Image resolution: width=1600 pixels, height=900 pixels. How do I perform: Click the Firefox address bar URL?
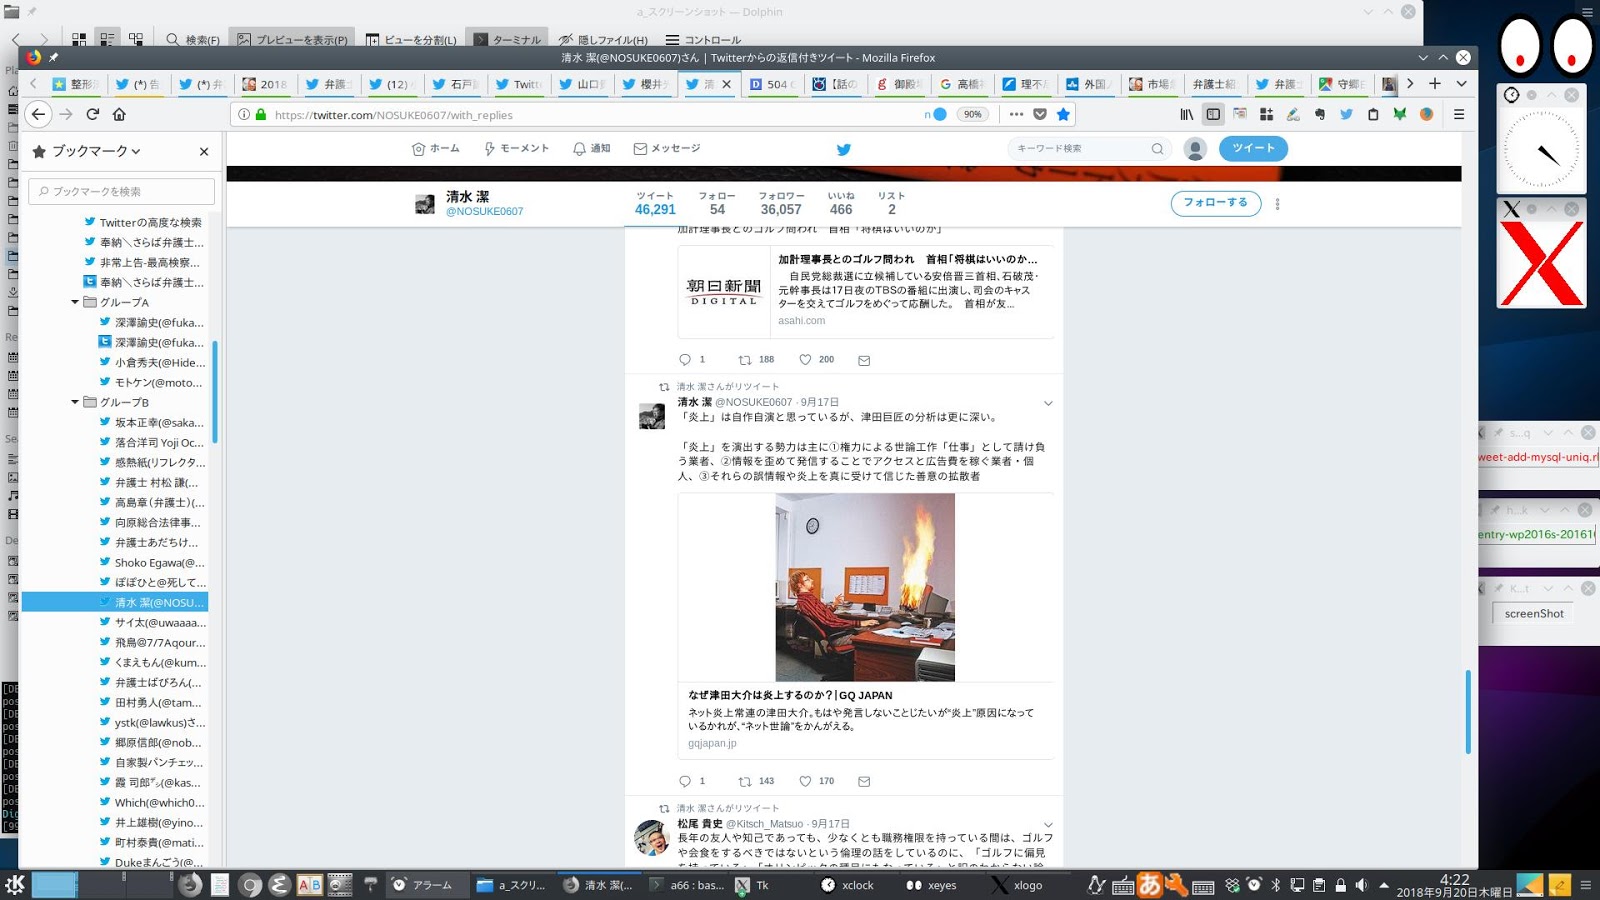[394, 115]
